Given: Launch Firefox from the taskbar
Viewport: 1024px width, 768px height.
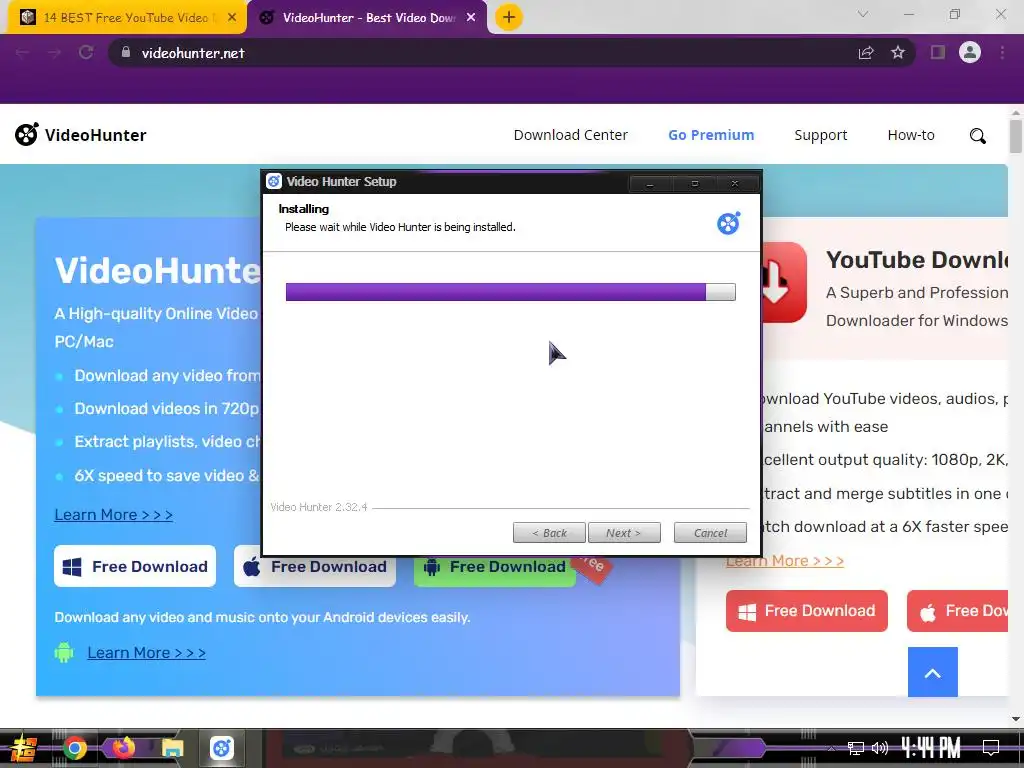Looking at the screenshot, I should click(123, 748).
